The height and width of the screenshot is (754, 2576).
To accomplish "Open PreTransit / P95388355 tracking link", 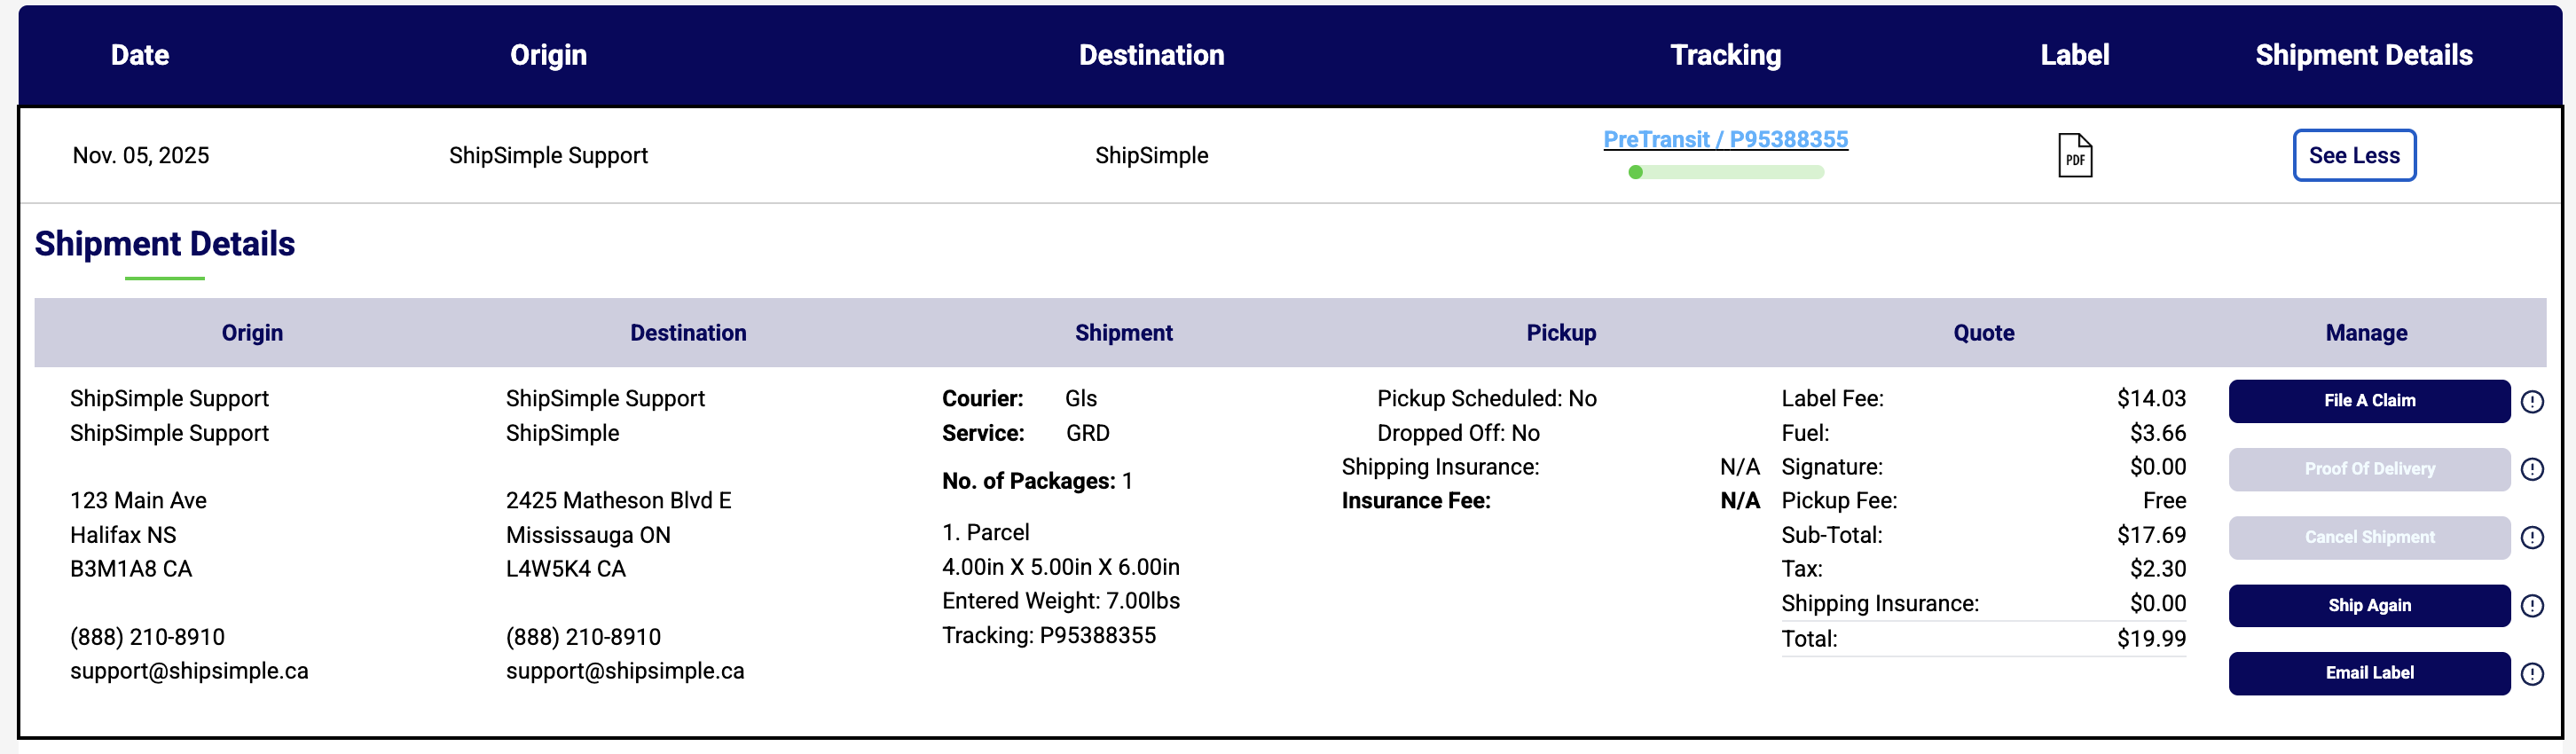I will pos(1725,139).
